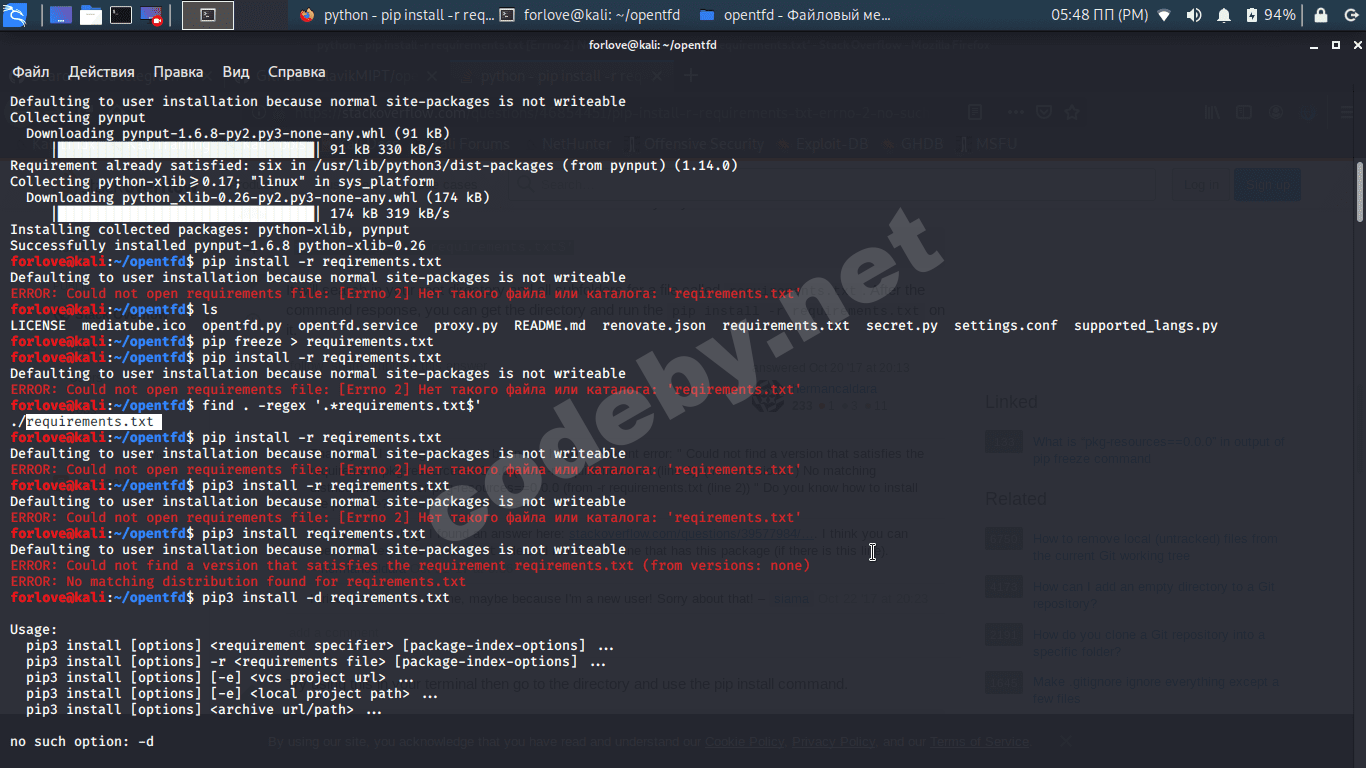Image resolution: width=1366 pixels, height=768 pixels.
Task: Click 'proxy.py' in the ls output
Action: click(x=466, y=326)
